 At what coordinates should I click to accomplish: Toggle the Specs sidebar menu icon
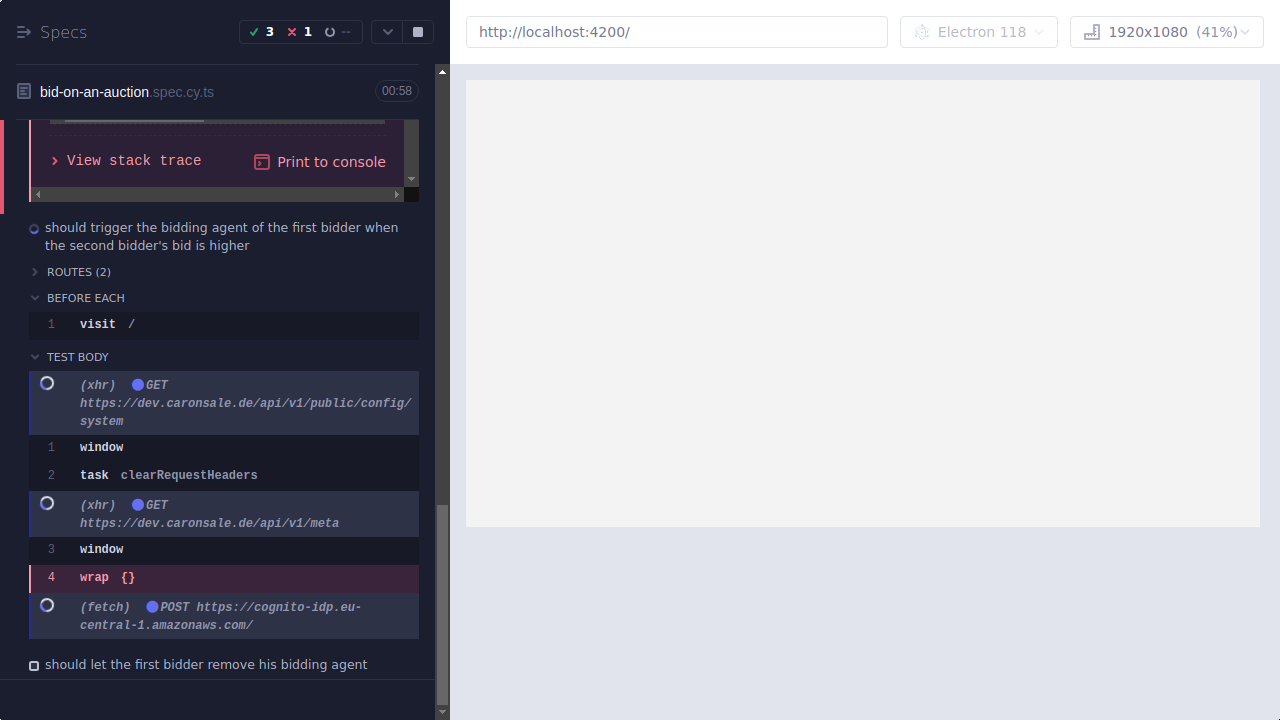23,31
